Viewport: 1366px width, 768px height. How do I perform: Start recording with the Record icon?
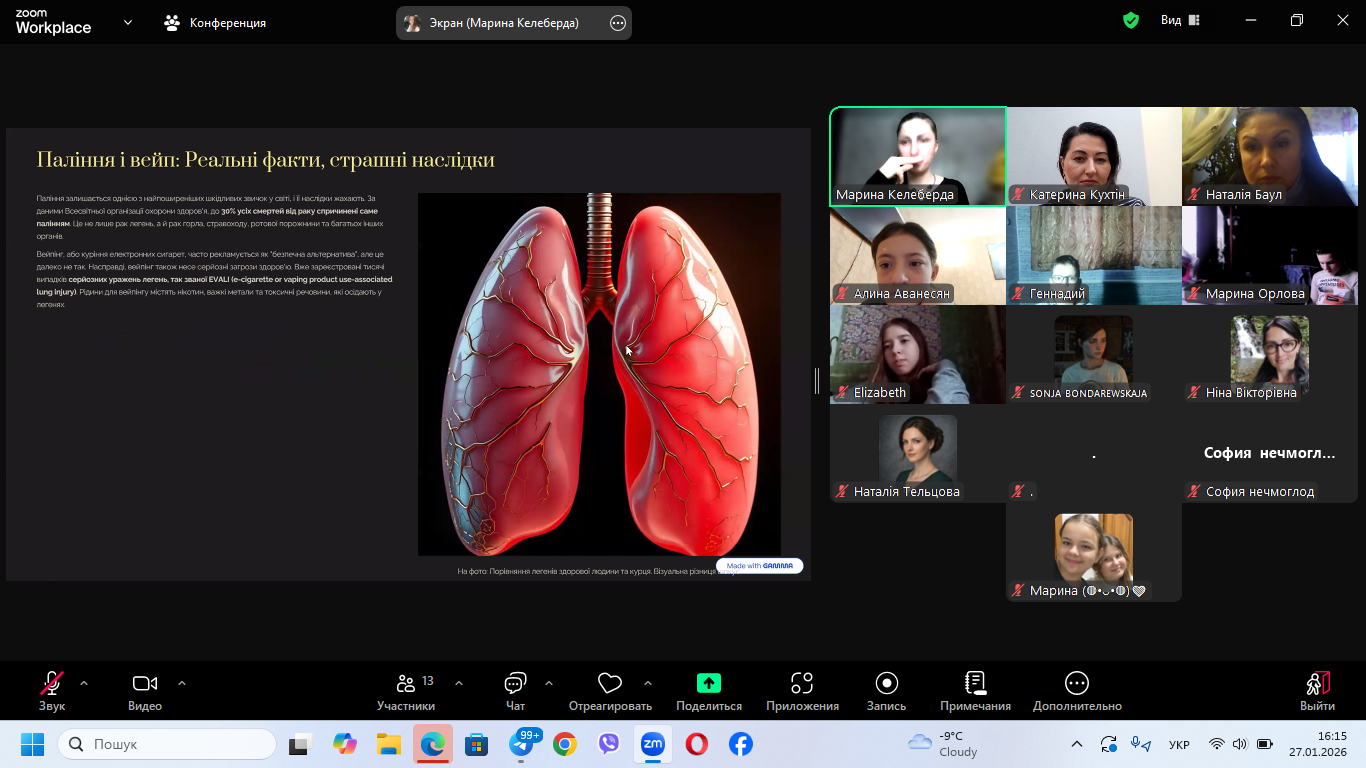click(x=886, y=684)
